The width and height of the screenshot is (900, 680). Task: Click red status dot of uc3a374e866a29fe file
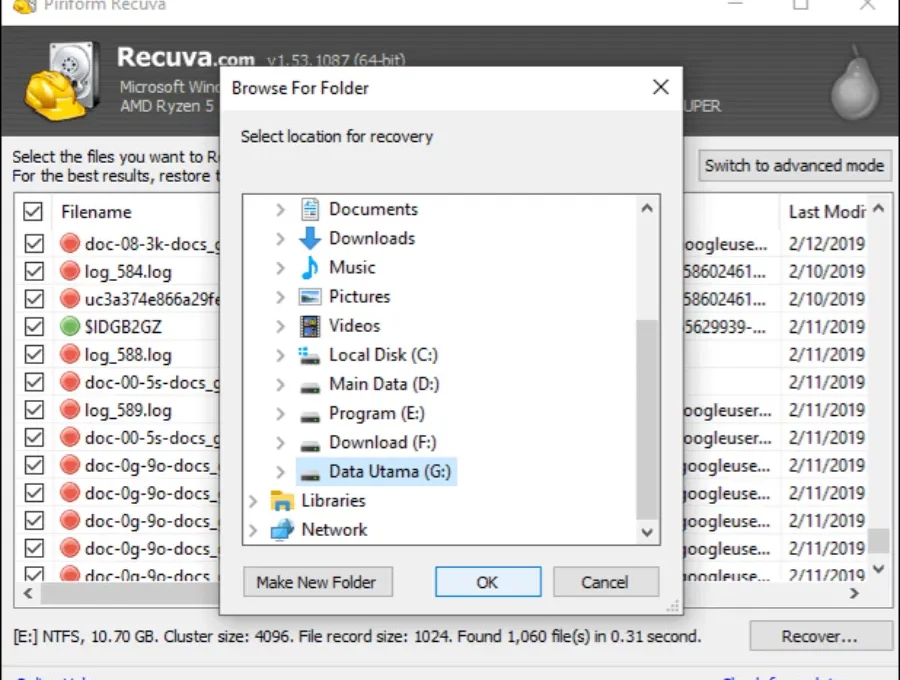click(x=69, y=298)
